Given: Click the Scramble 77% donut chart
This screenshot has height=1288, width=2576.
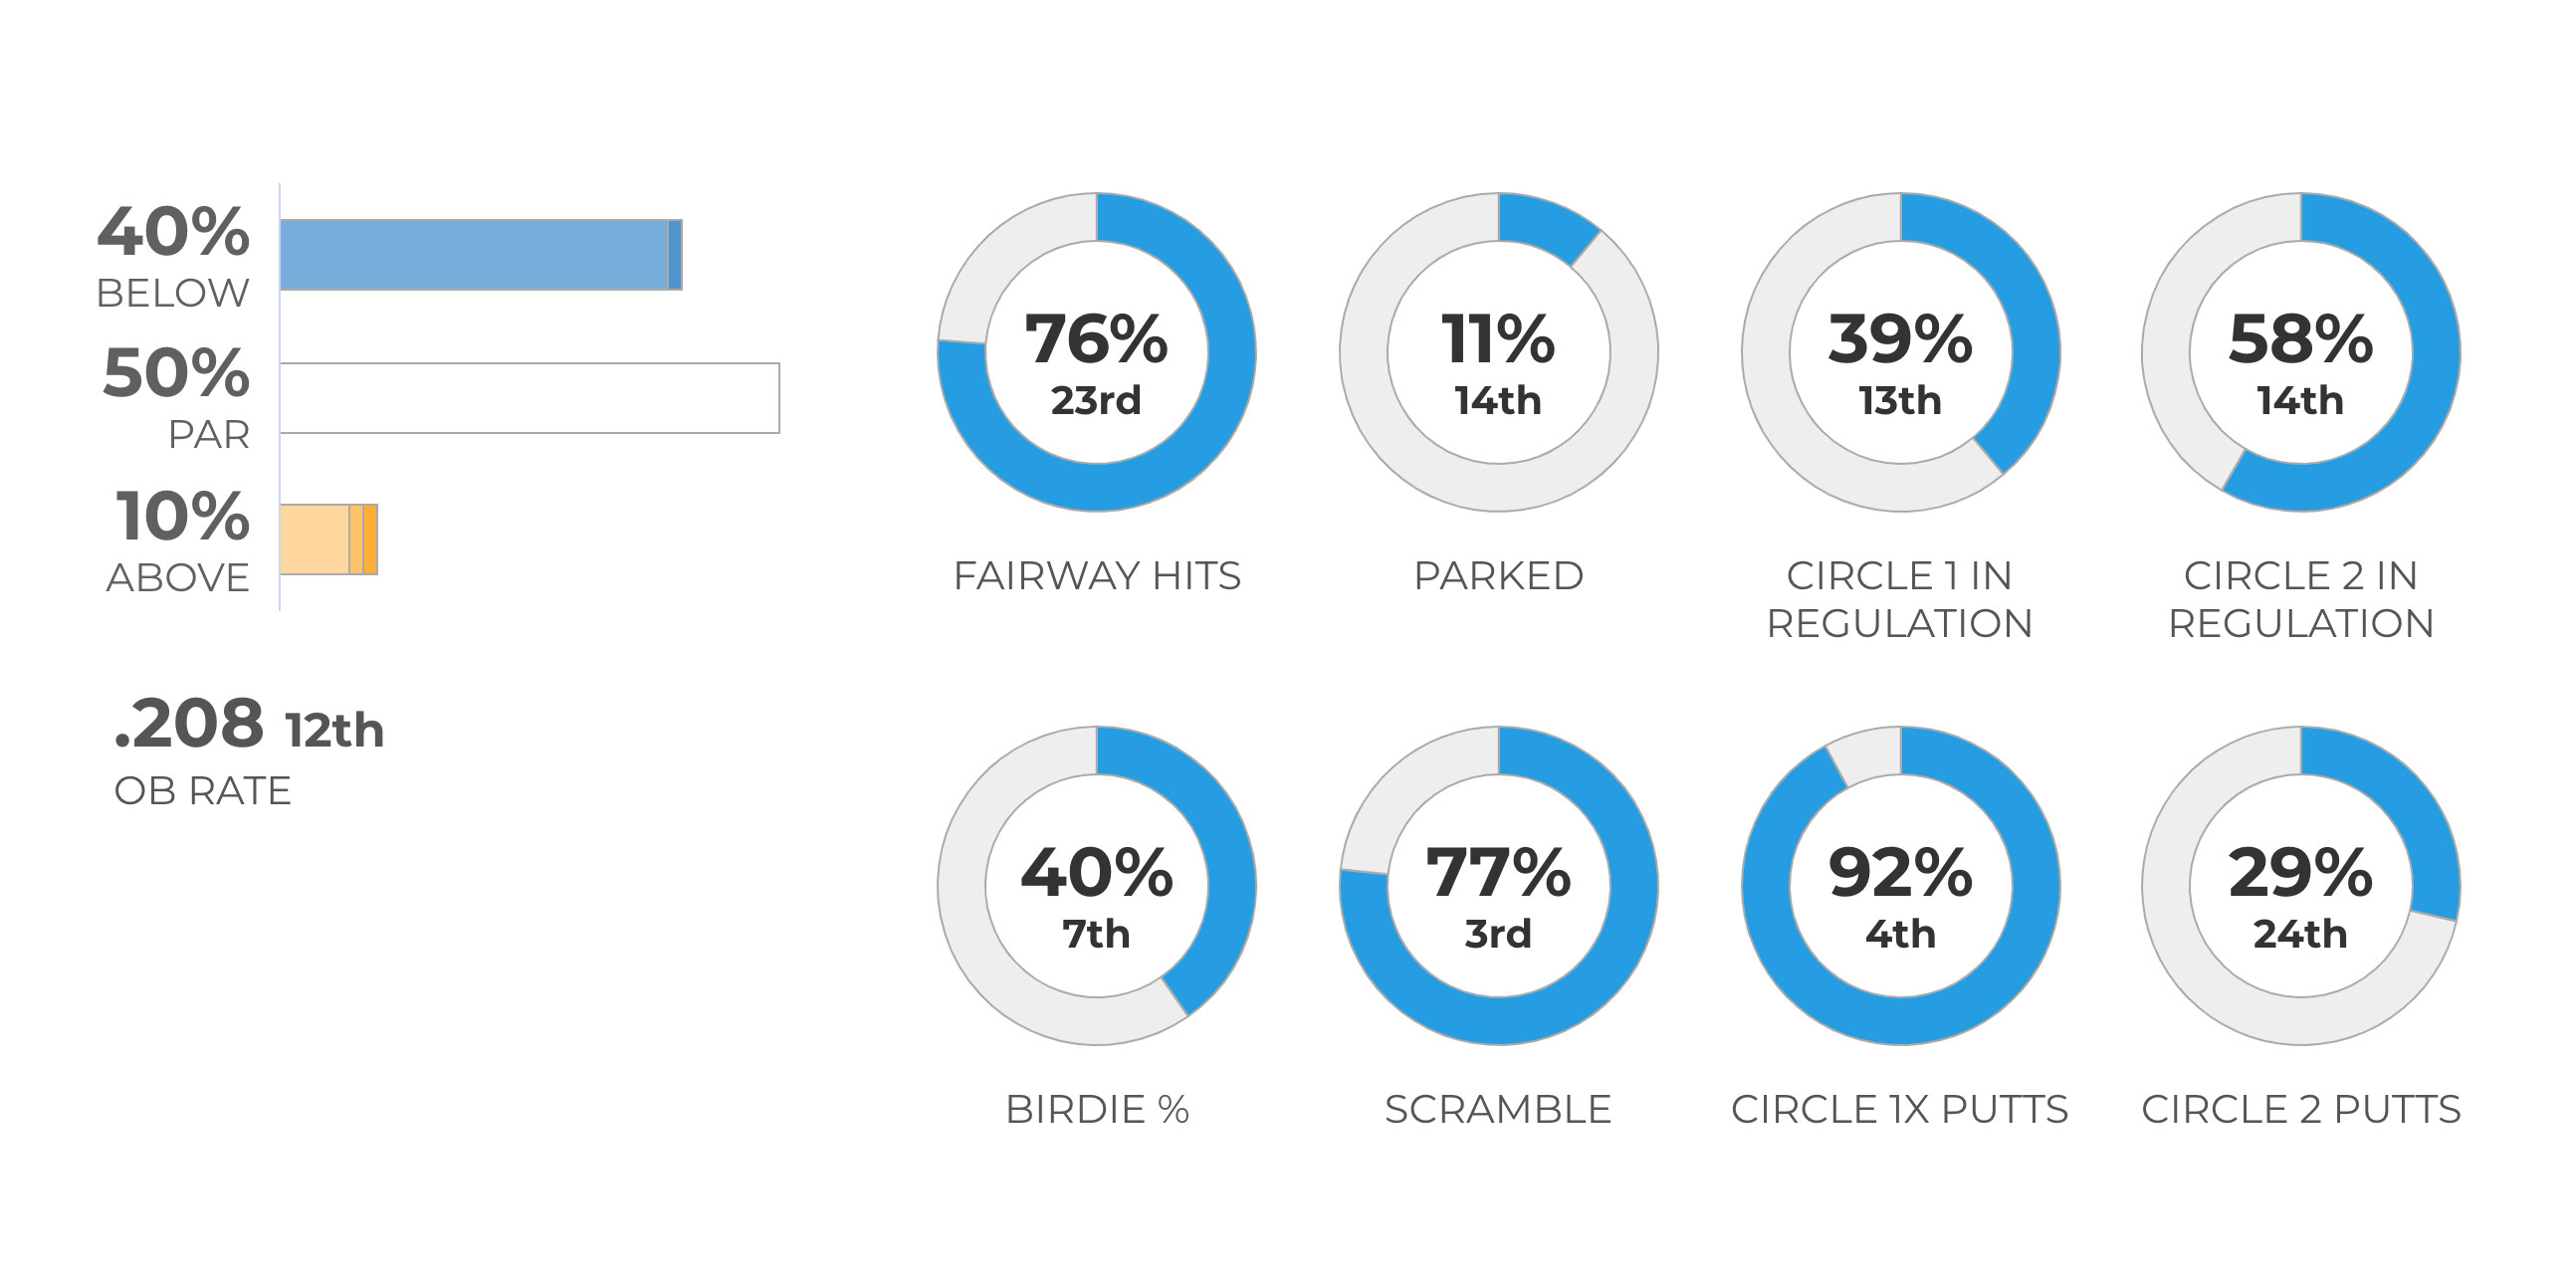Looking at the screenshot, I should [x=1498, y=886].
